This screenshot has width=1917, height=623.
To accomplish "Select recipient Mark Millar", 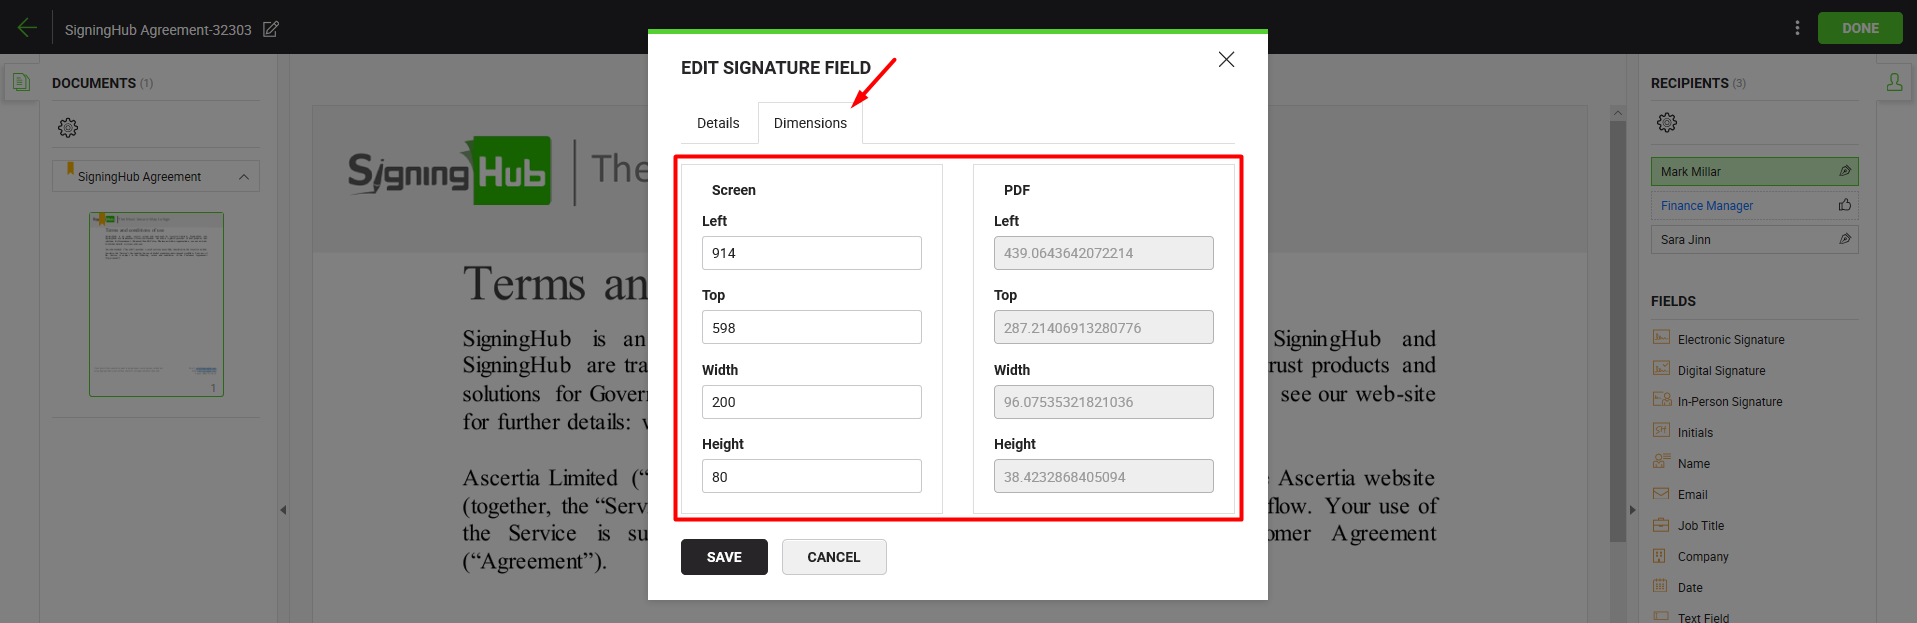I will [x=1755, y=171].
